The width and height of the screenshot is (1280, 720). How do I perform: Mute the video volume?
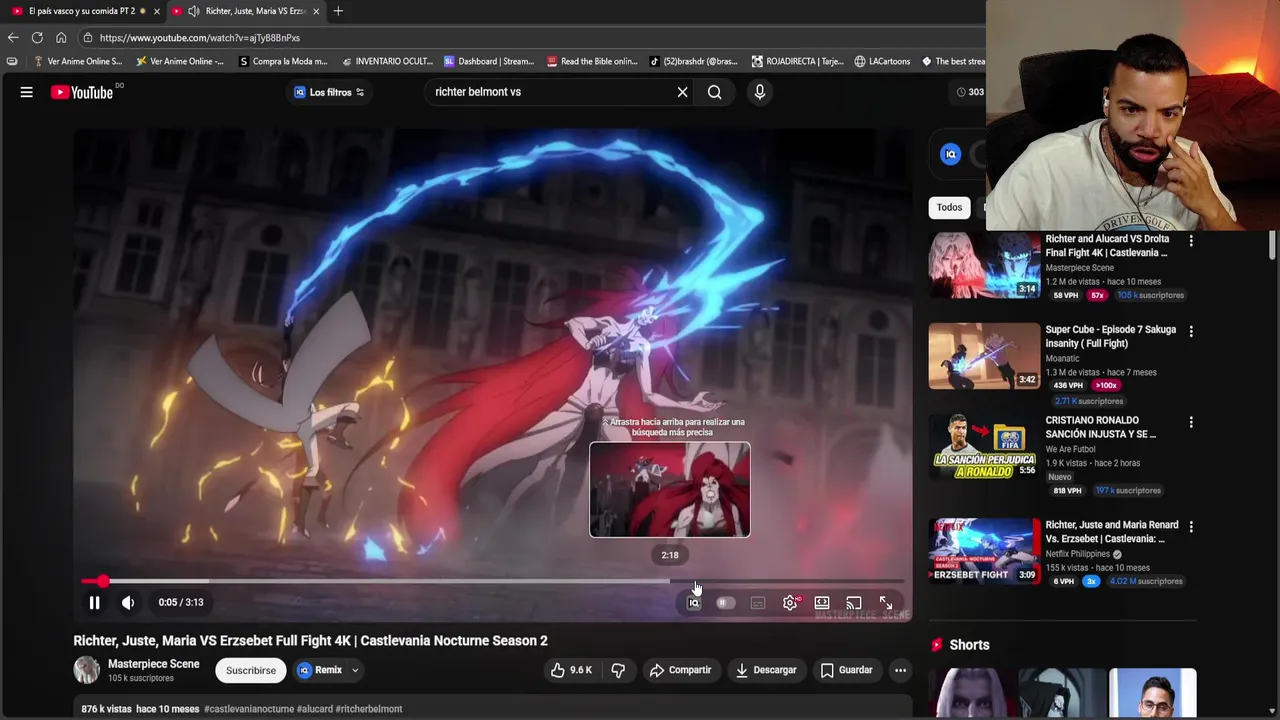coord(128,602)
